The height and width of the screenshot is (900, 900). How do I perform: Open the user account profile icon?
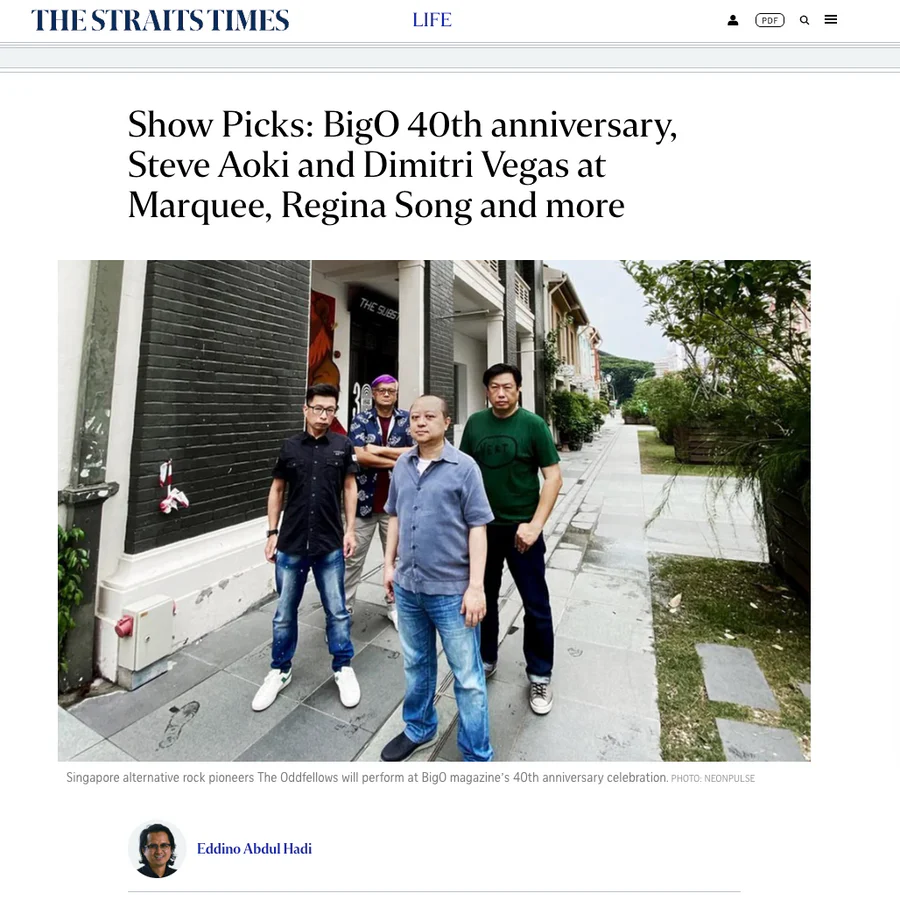coord(732,20)
